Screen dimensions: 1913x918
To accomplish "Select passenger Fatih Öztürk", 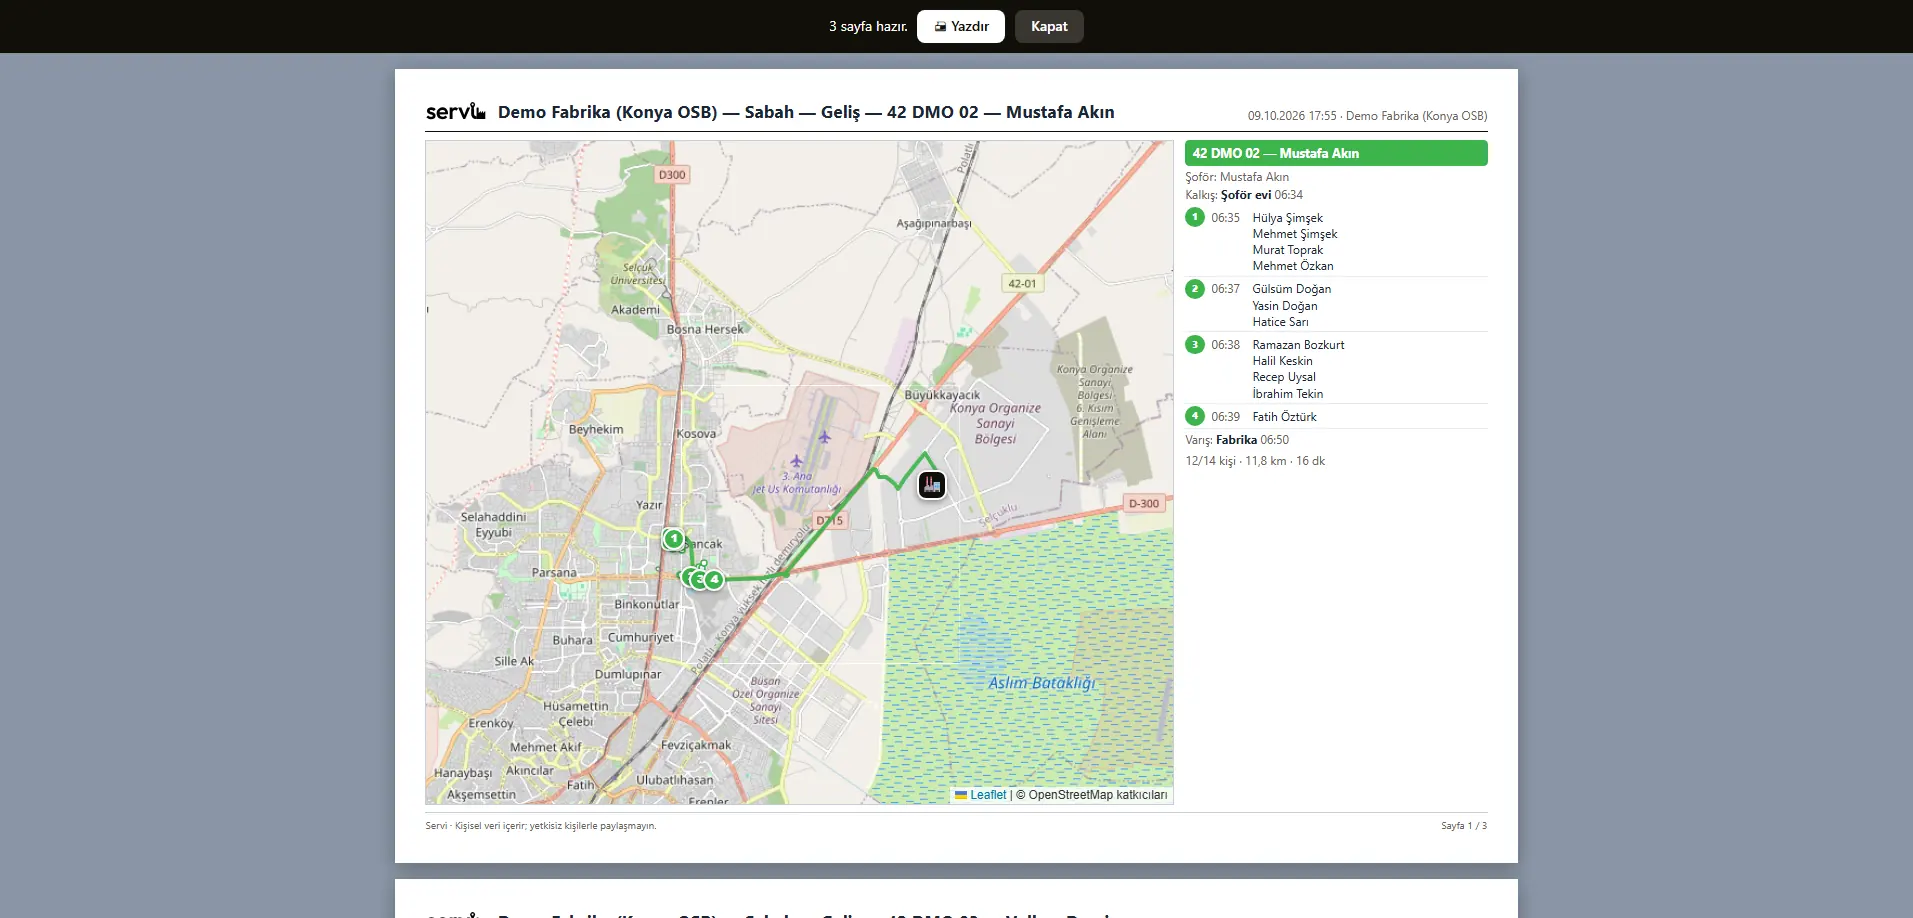I will 1284,417.
